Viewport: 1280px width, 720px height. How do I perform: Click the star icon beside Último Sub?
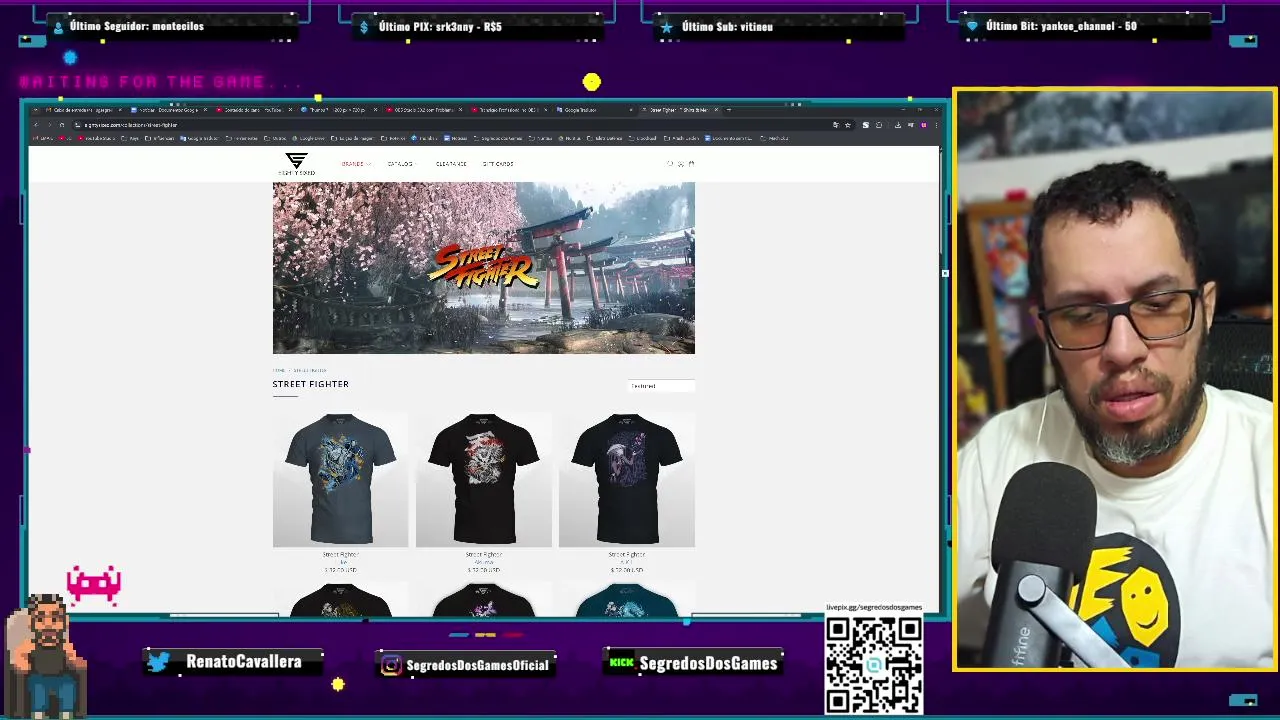click(667, 27)
